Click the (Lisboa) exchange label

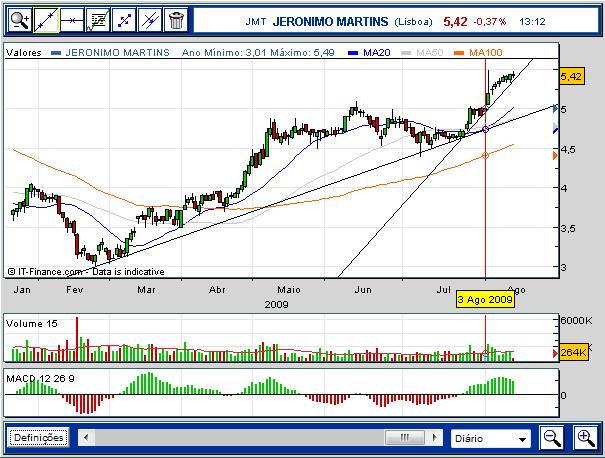[x=413, y=22]
